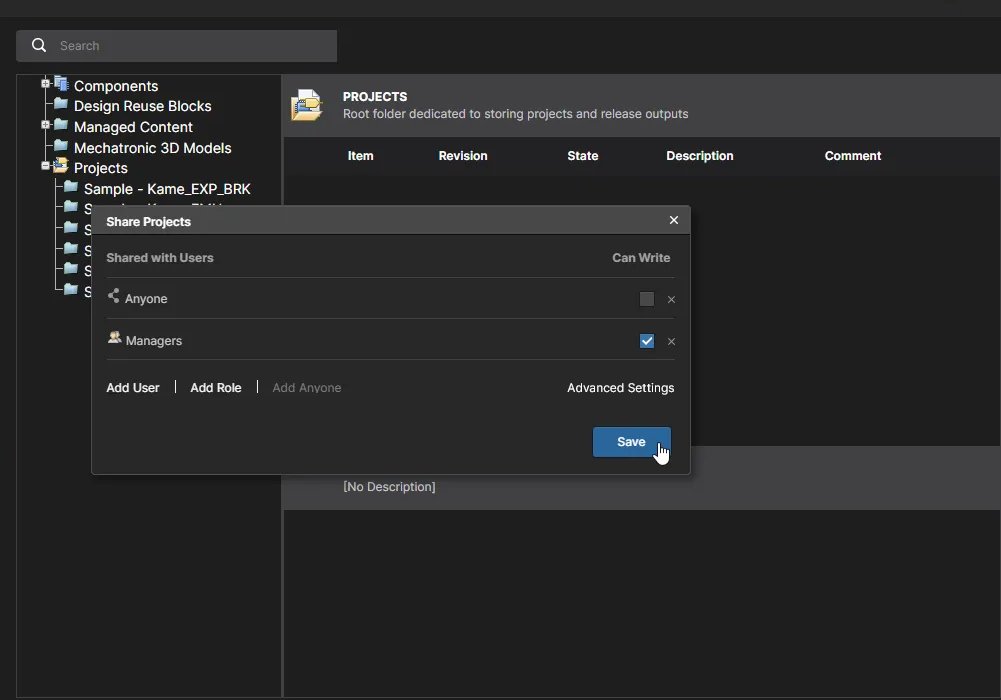Click the Add User link

[133, 388]
